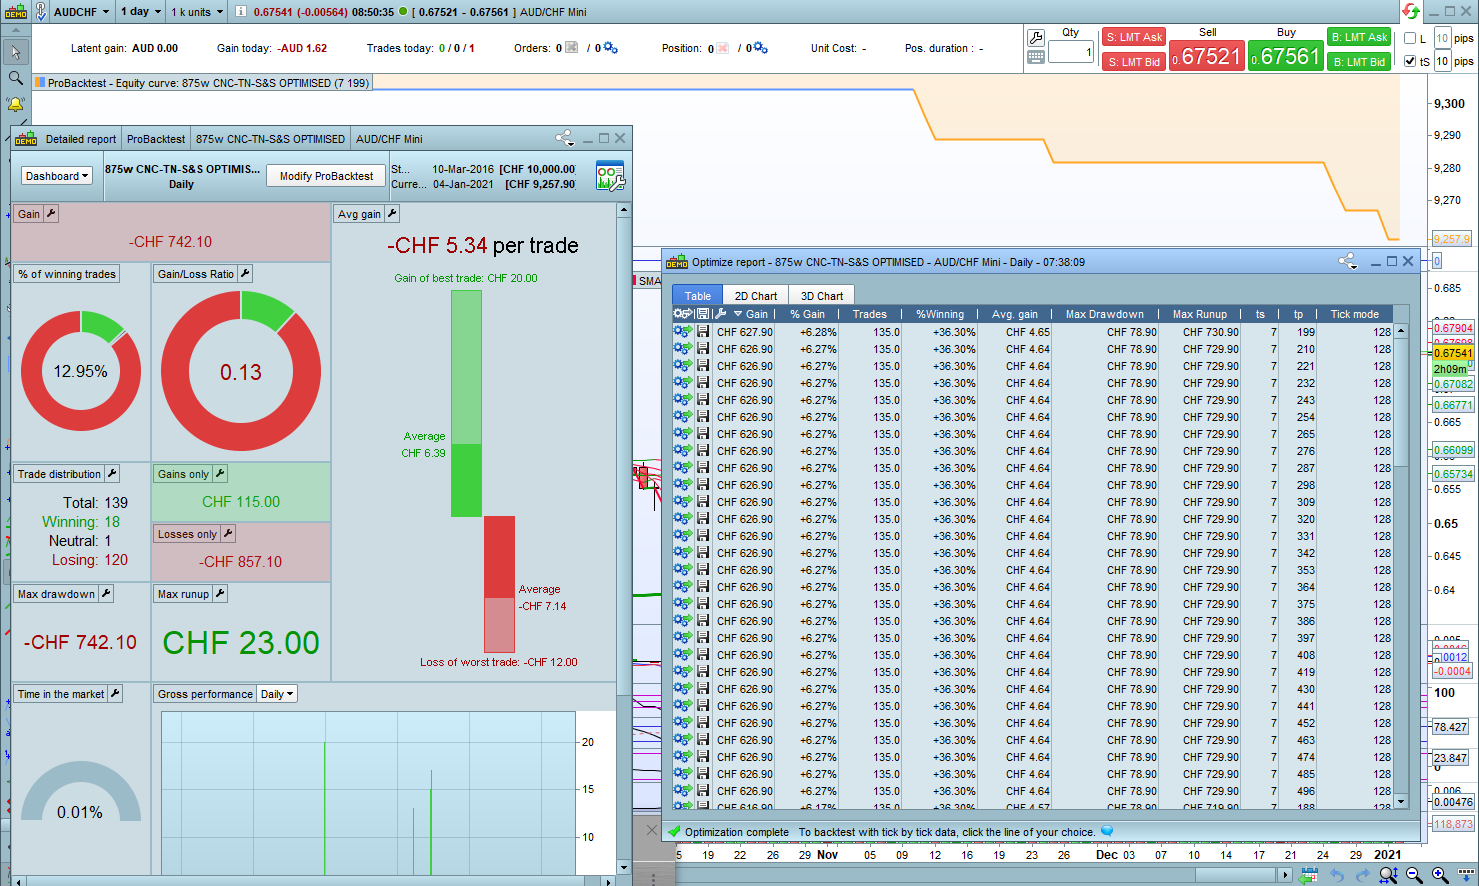Select the zoom magnifier tool in left toolbar

pyautogui.click(x=15, y=78)
